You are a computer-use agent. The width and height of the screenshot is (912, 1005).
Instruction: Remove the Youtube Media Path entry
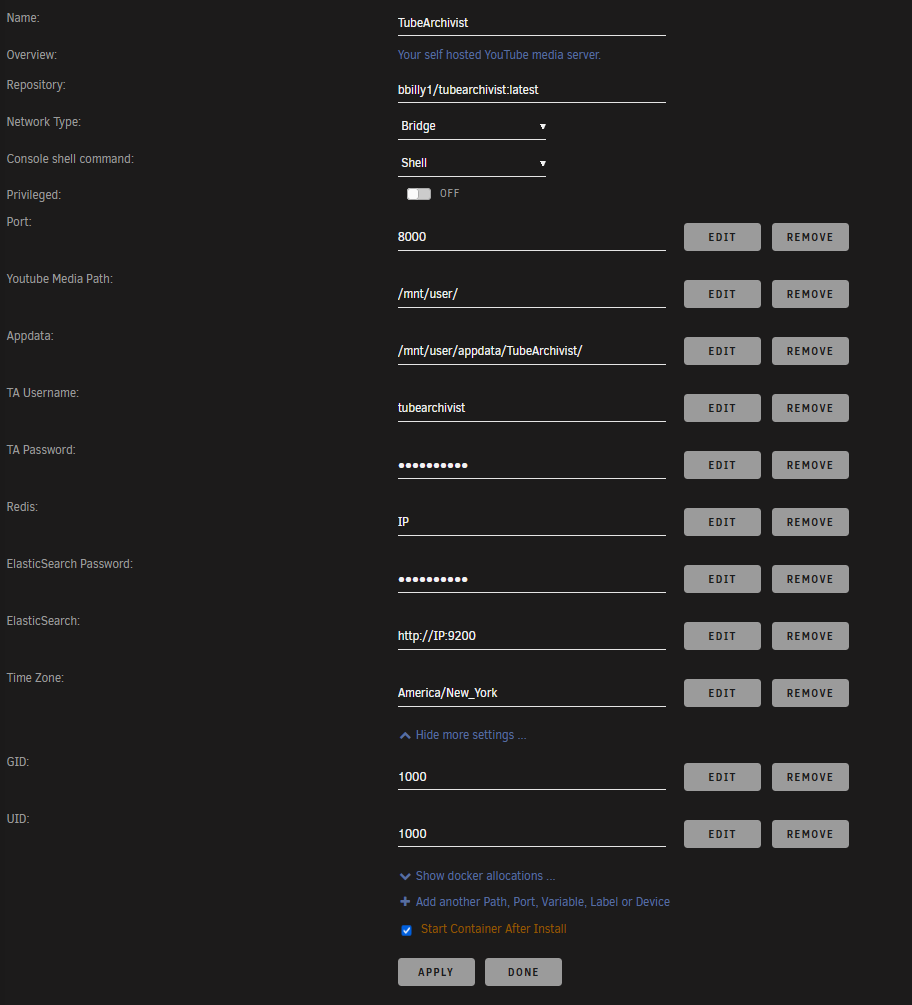810,294
